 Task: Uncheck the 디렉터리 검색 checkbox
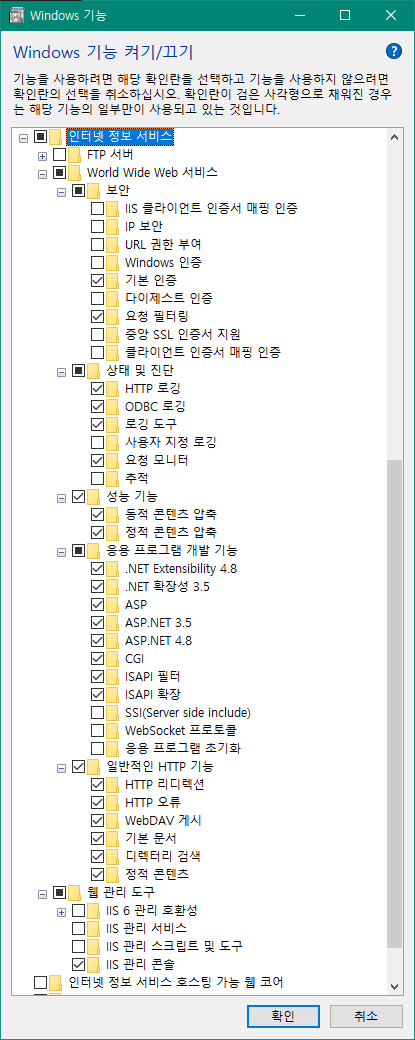point(97,856)
